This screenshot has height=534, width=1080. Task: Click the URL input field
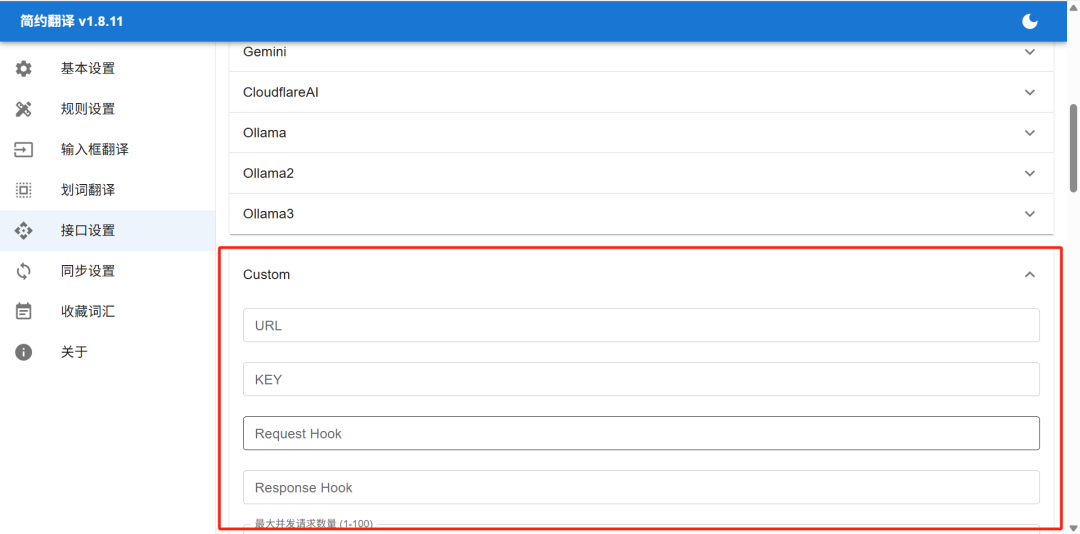click(x=640, y=325)
